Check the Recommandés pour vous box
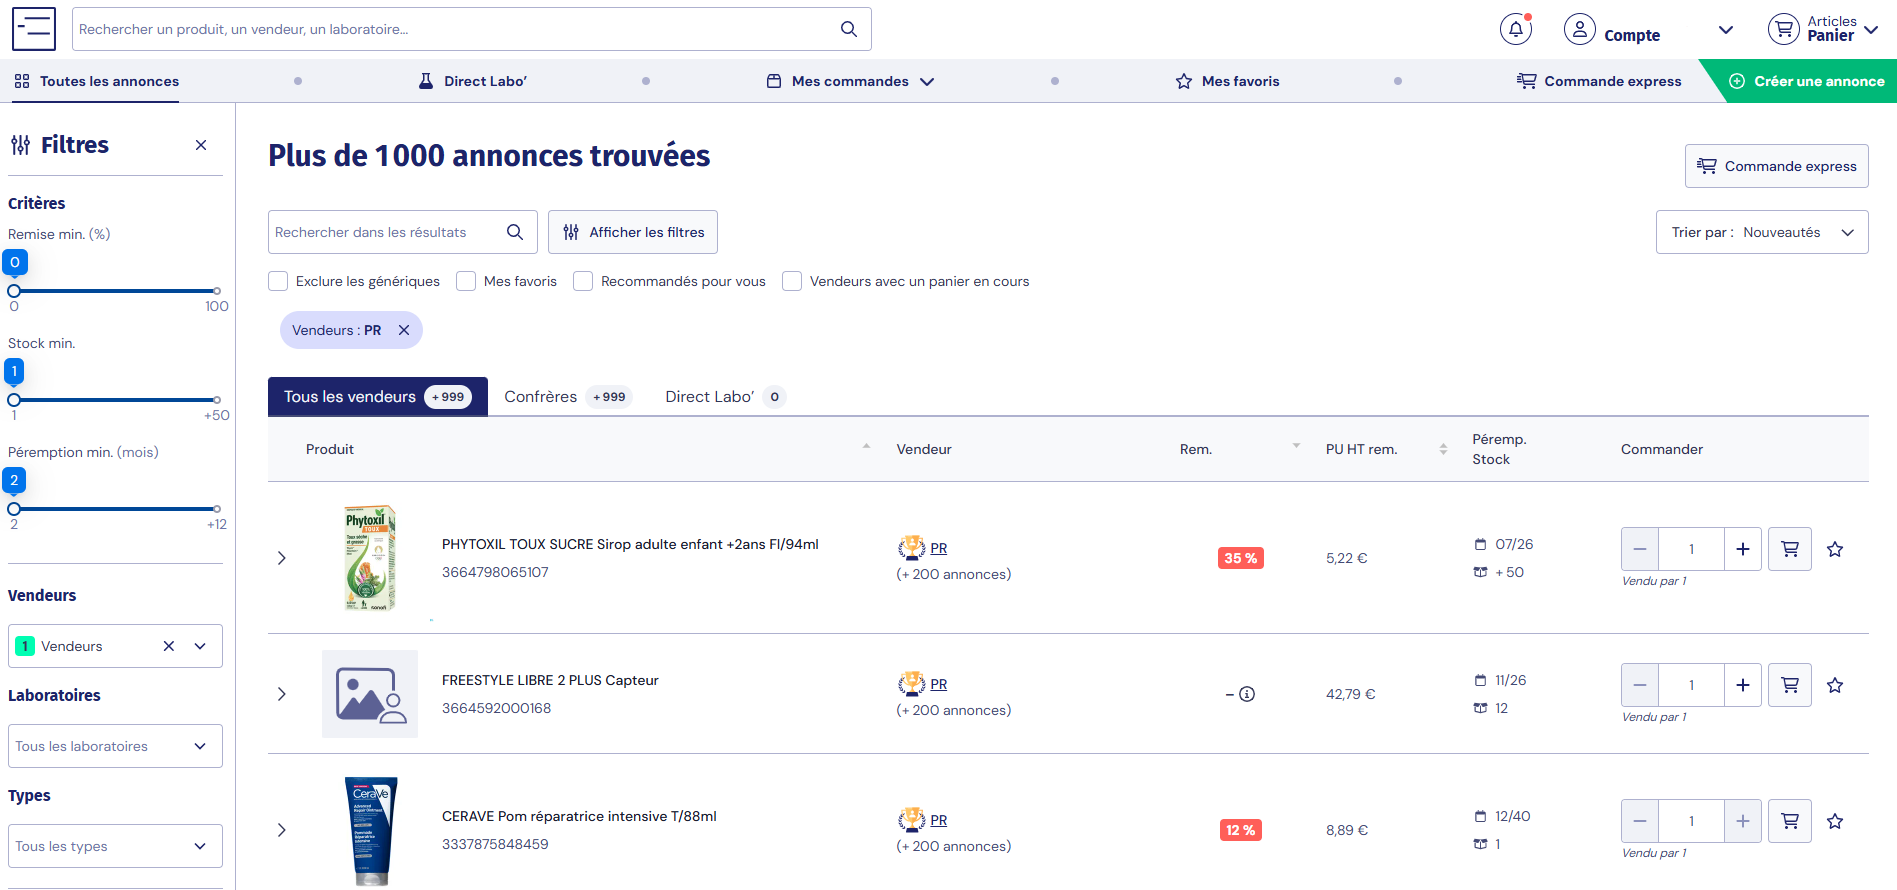Image resolution: width=1897 pixels, height=890 pixels. (x=583, y=281)
